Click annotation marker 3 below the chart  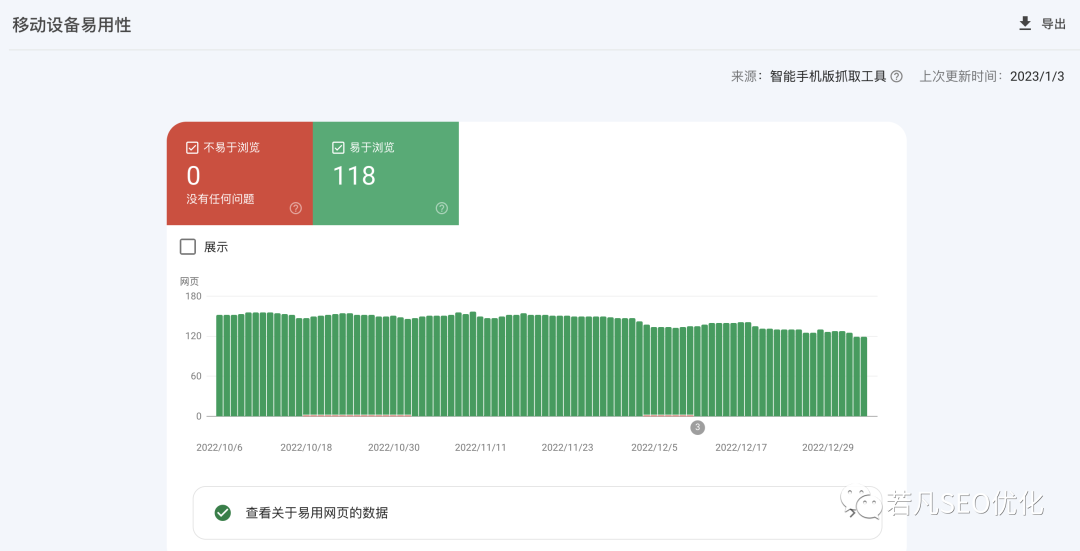[x=697, y=427]
